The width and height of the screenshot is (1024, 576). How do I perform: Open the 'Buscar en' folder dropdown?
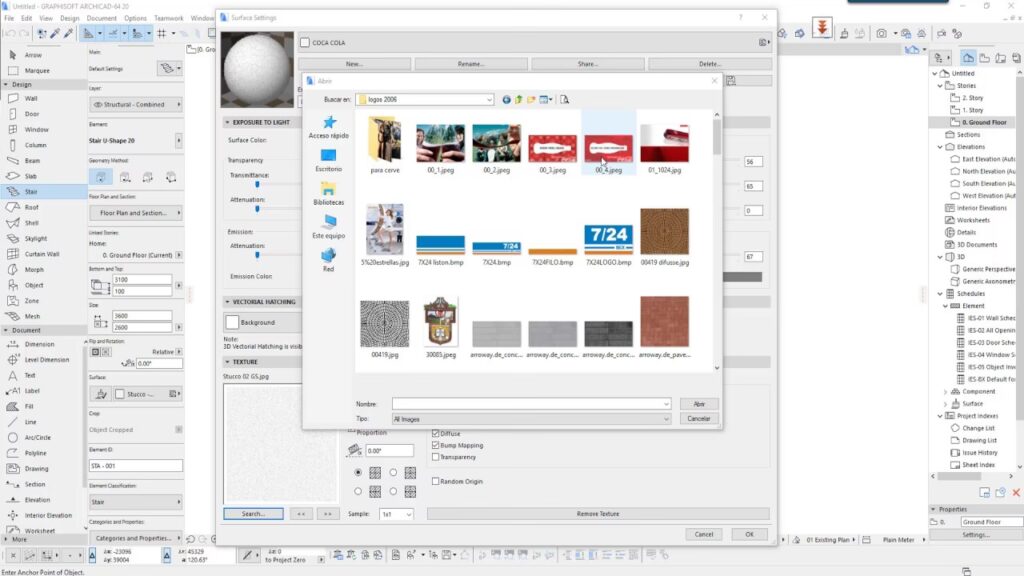click(488, 100)
